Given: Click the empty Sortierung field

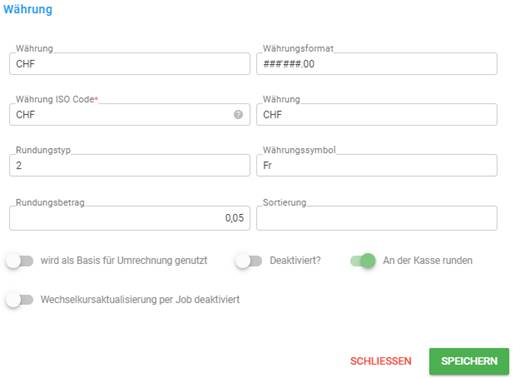Looking at the screenshot, I should pos(377,218).
